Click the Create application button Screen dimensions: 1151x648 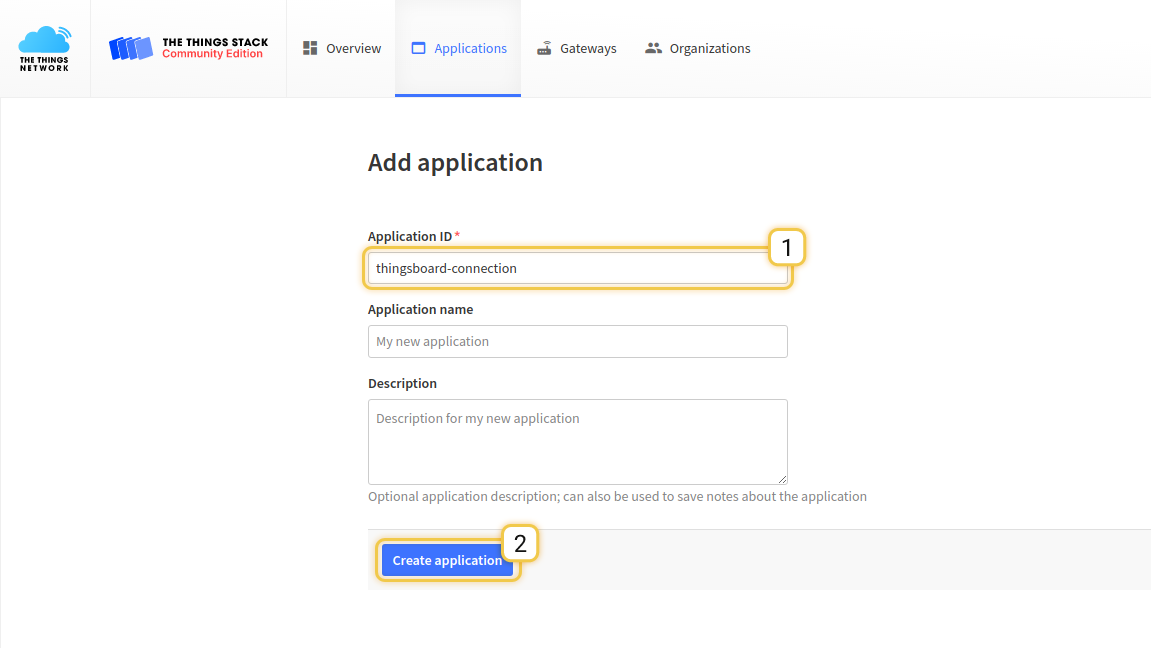pos(447,561)
